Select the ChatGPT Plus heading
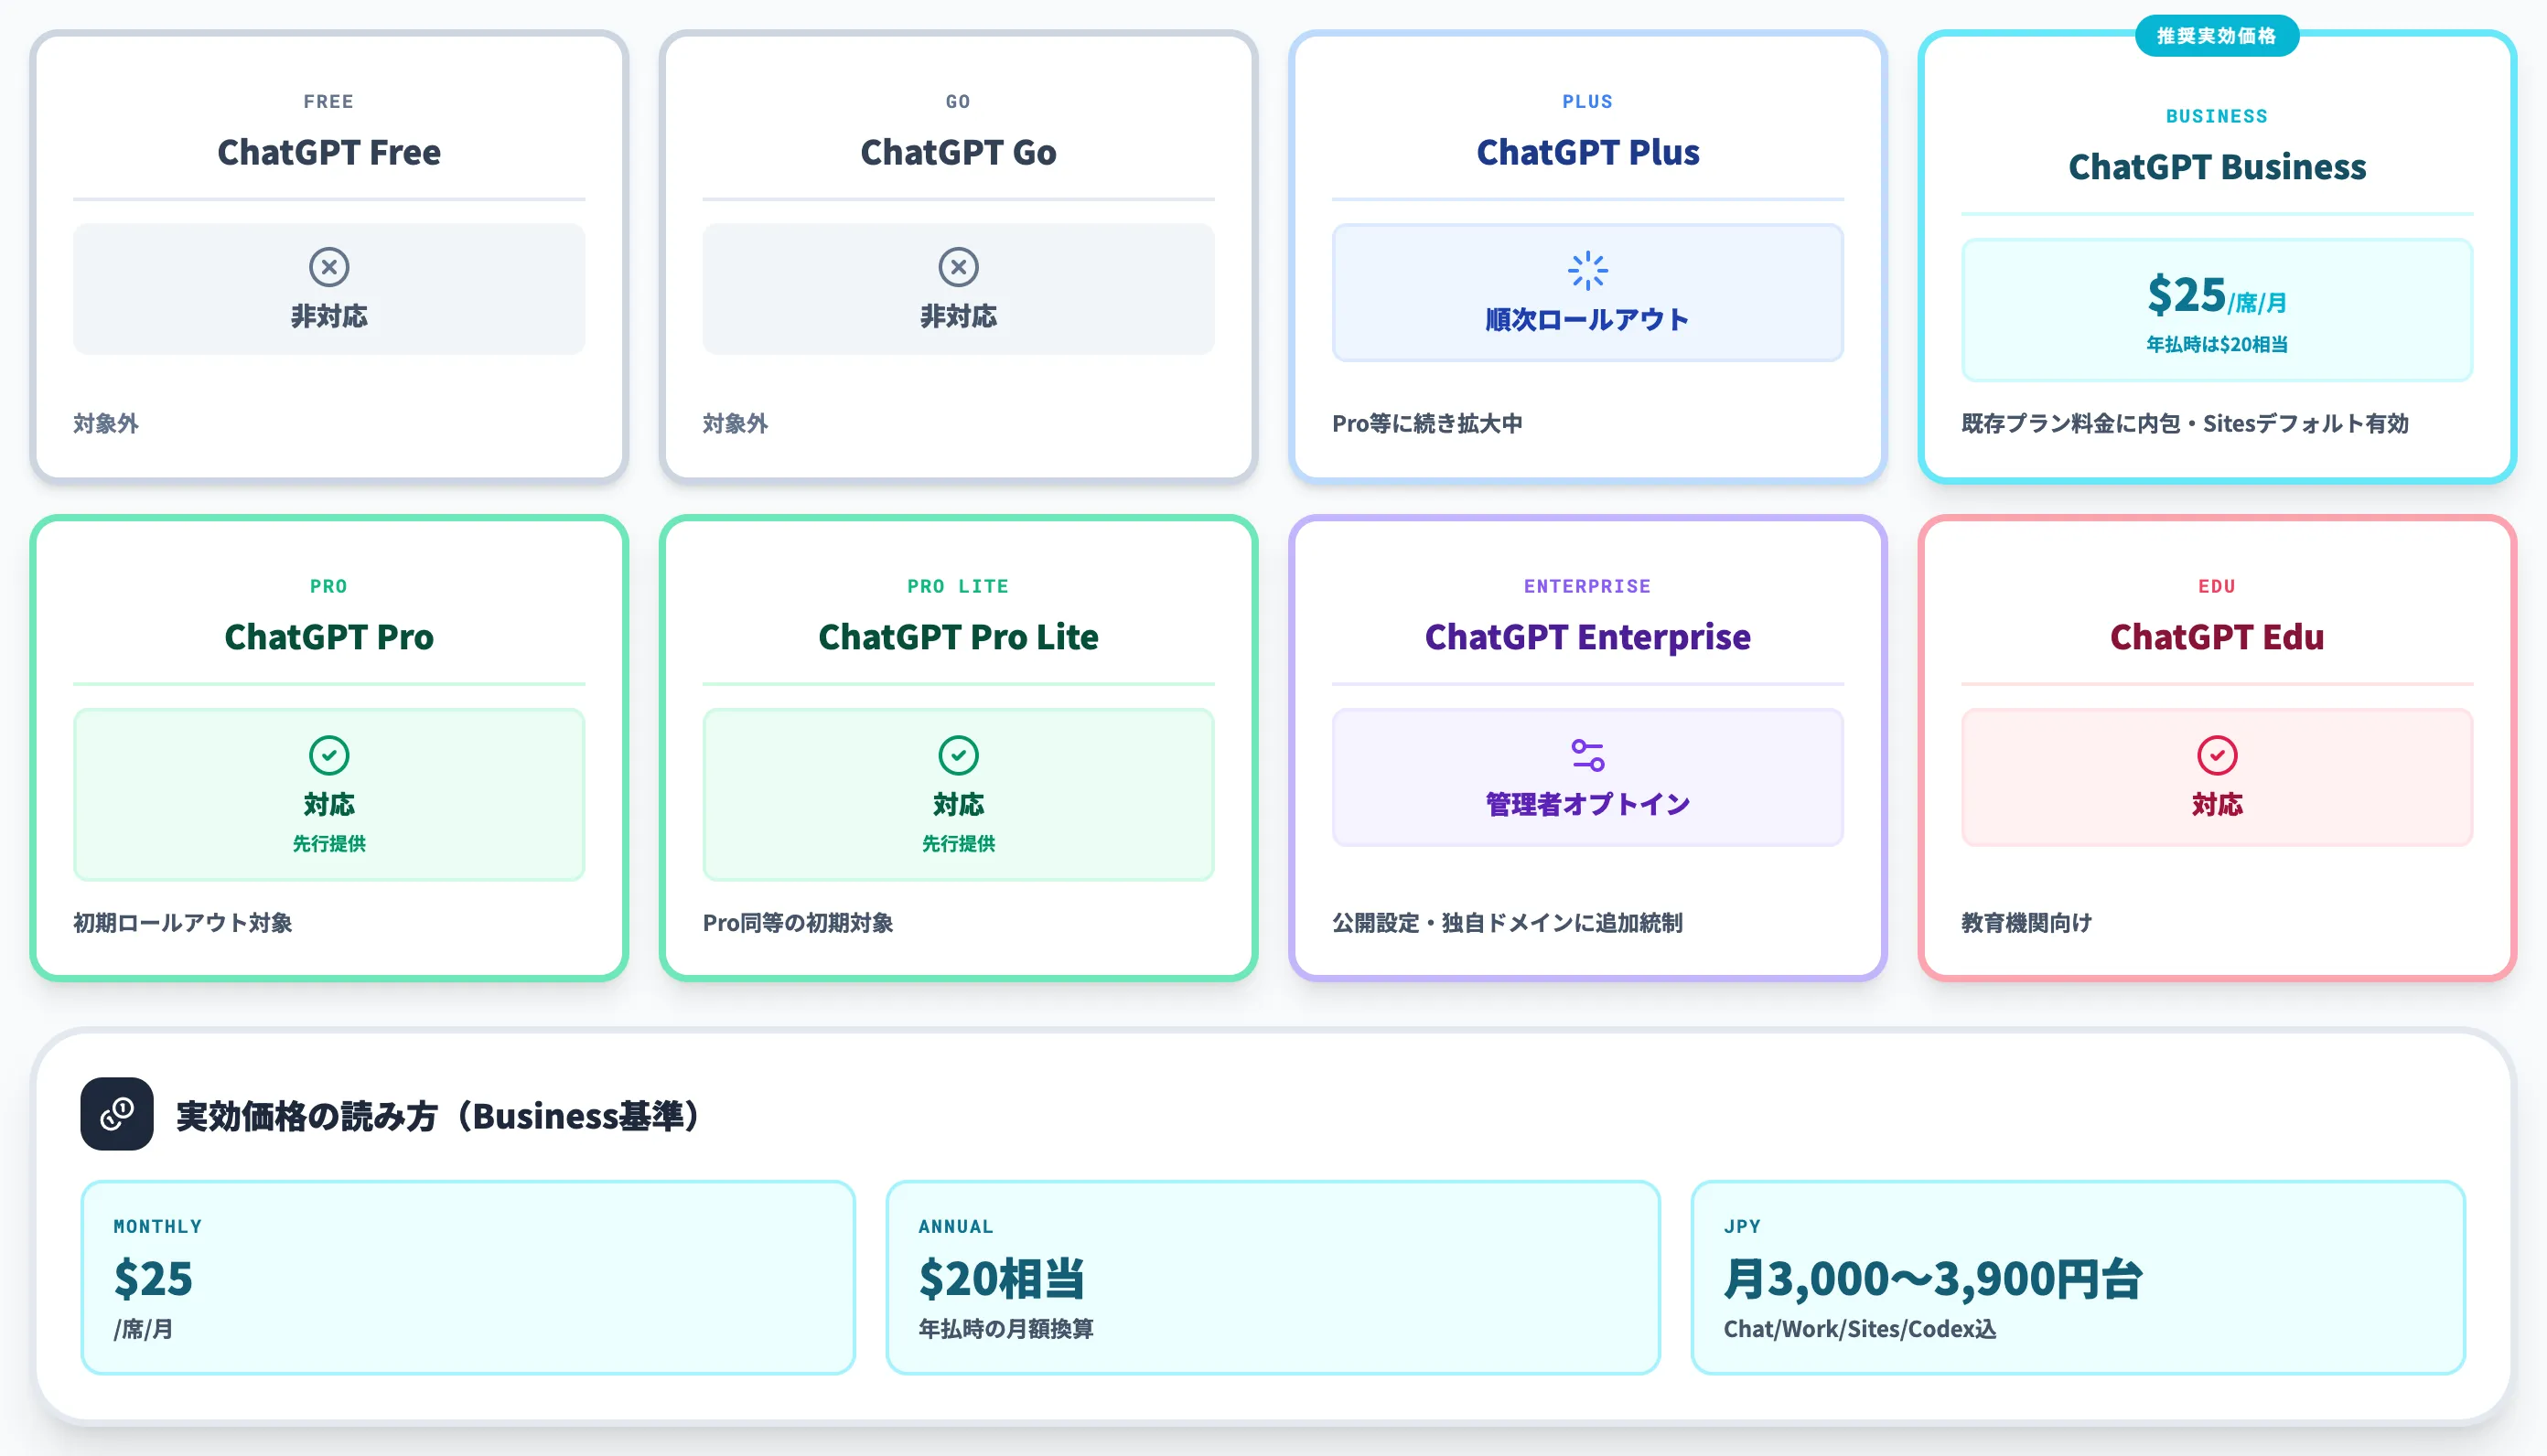2547x1456 pixels. (1587, 152)
